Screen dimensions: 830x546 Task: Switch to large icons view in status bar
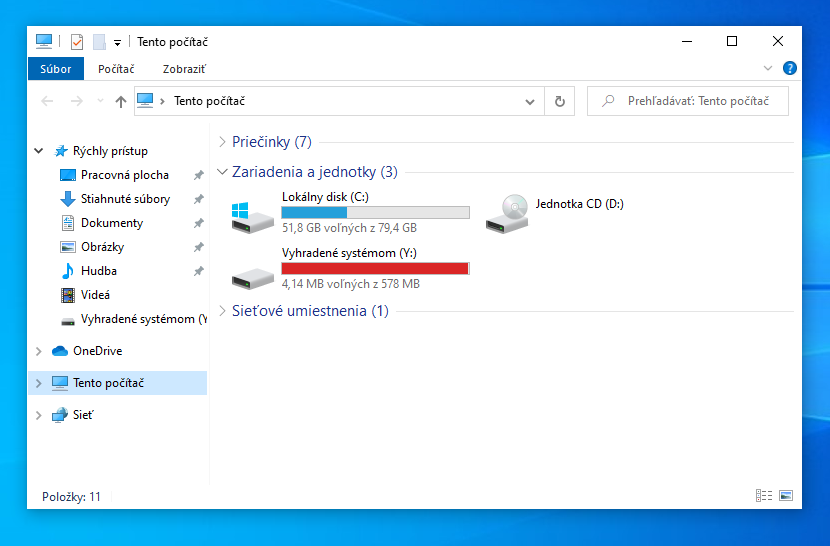coord(786,496)
